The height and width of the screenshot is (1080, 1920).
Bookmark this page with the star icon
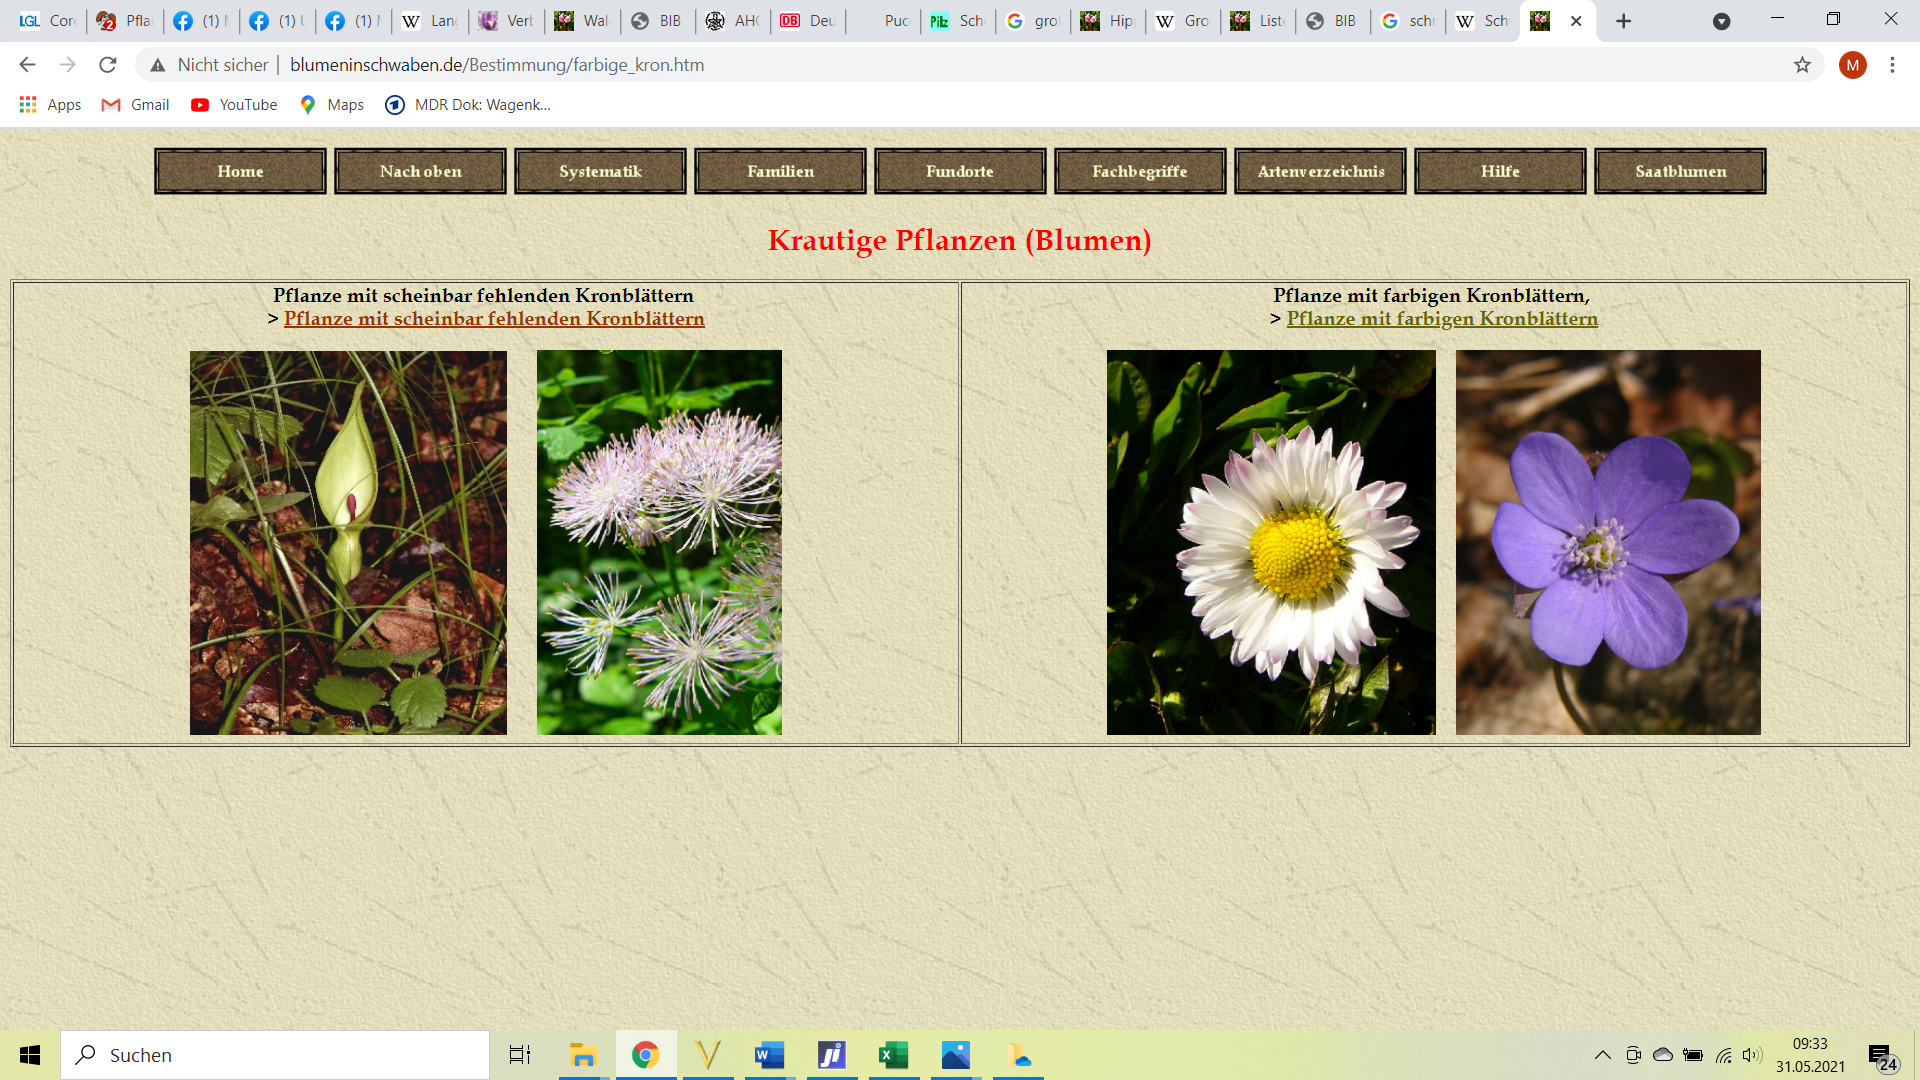coord(1802,65)
